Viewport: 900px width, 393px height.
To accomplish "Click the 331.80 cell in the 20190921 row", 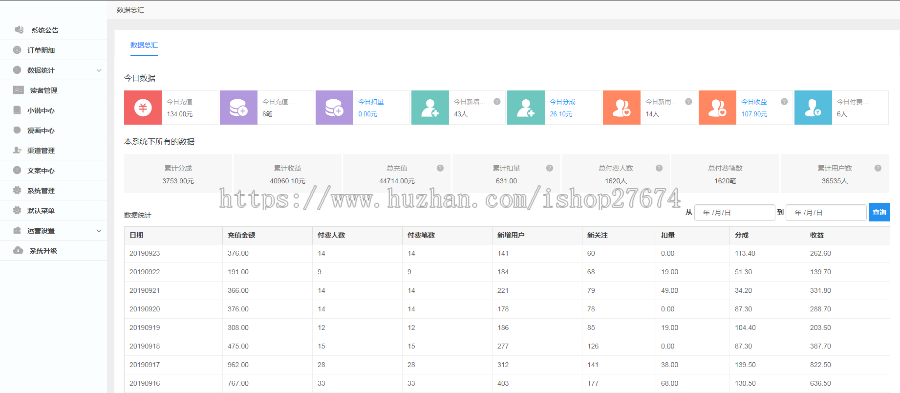I will 820,291.
